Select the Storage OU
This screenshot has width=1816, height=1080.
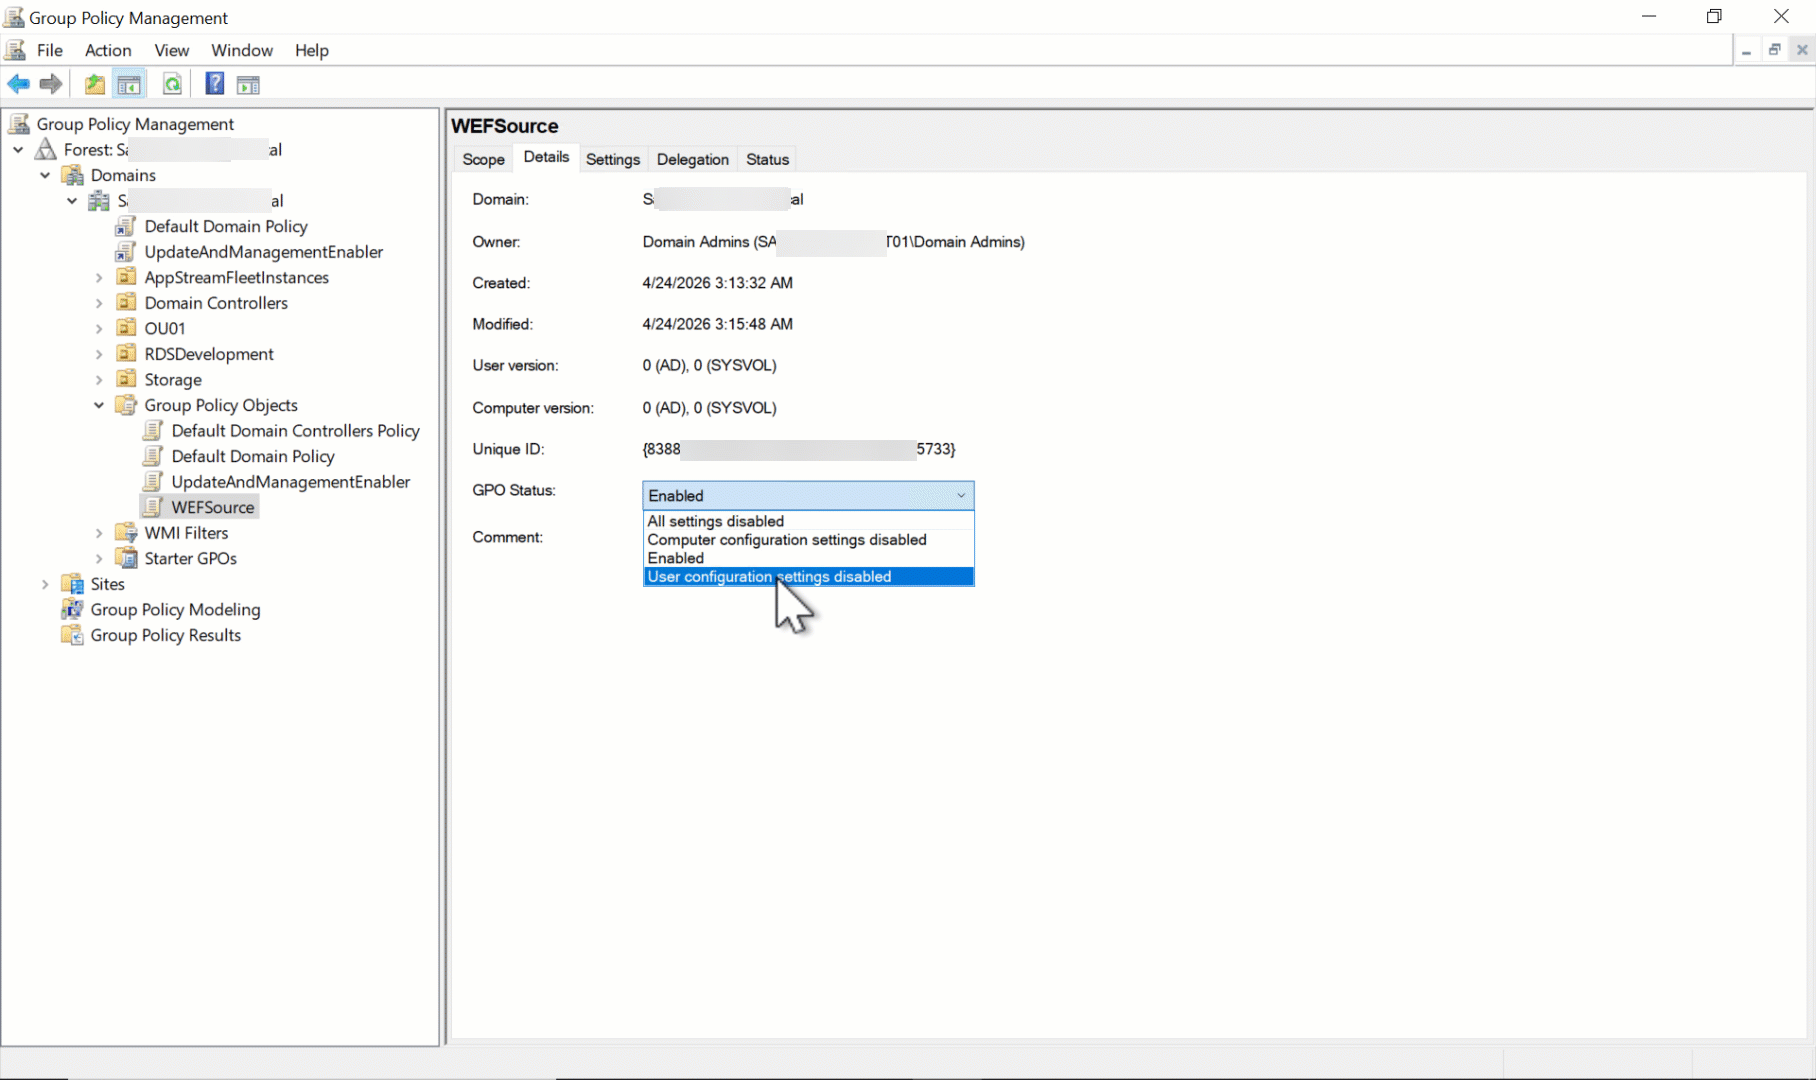[x=172, y=380]
